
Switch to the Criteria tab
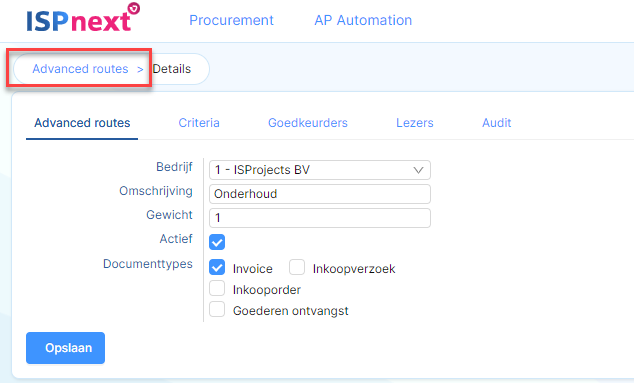[199, 123]
